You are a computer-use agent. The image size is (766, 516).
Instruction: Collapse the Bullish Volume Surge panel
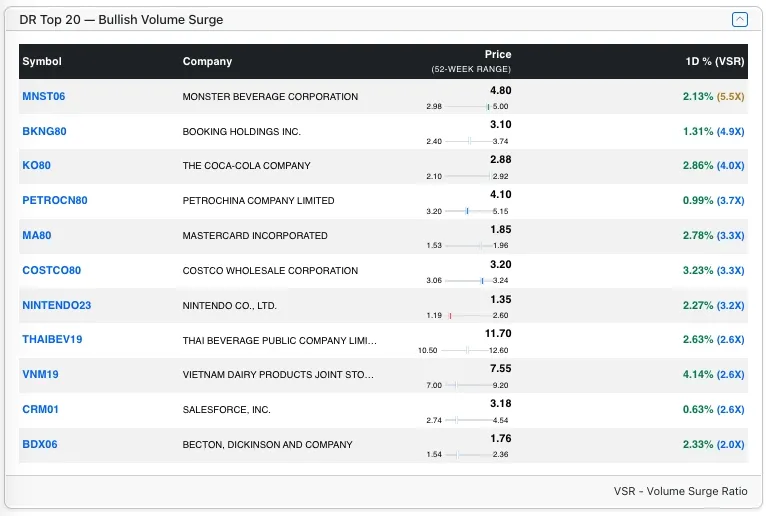[740, 20]
